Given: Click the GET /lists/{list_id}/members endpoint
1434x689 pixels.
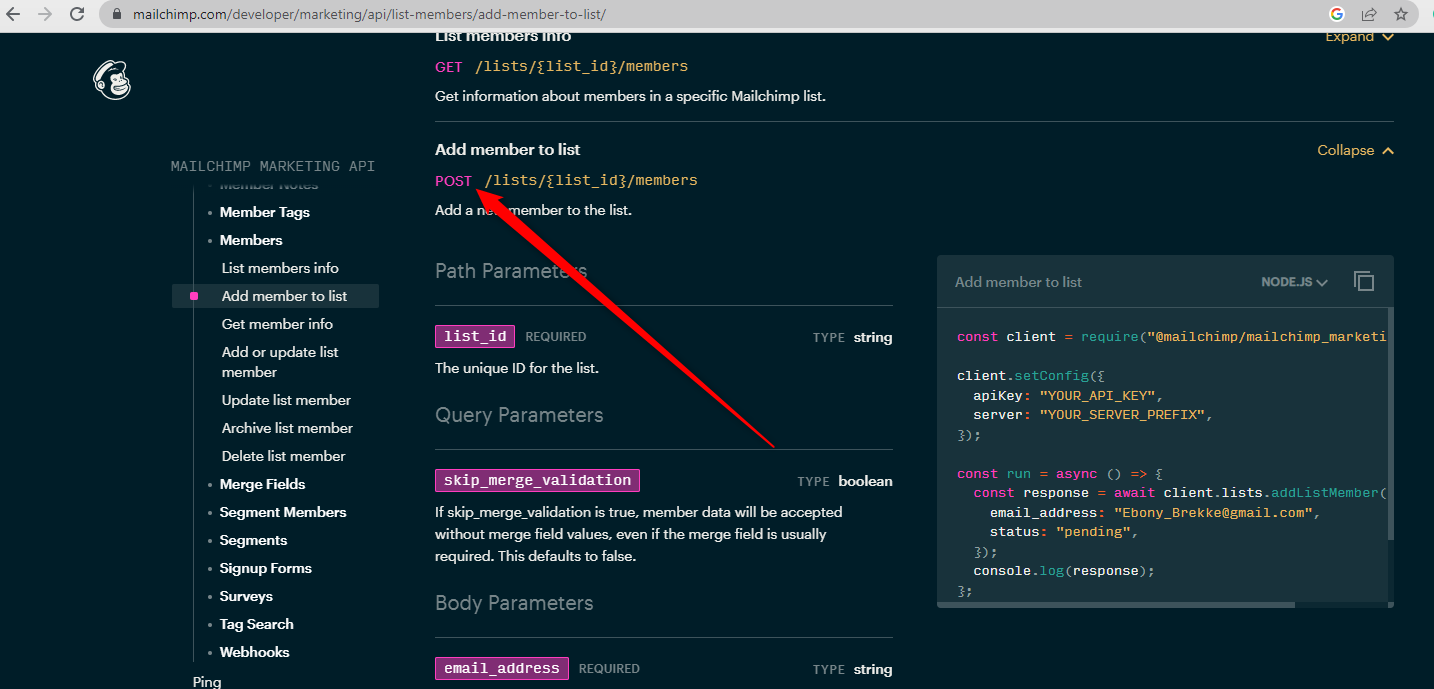Looking at the screenshot, I should [x=561, y=67].
